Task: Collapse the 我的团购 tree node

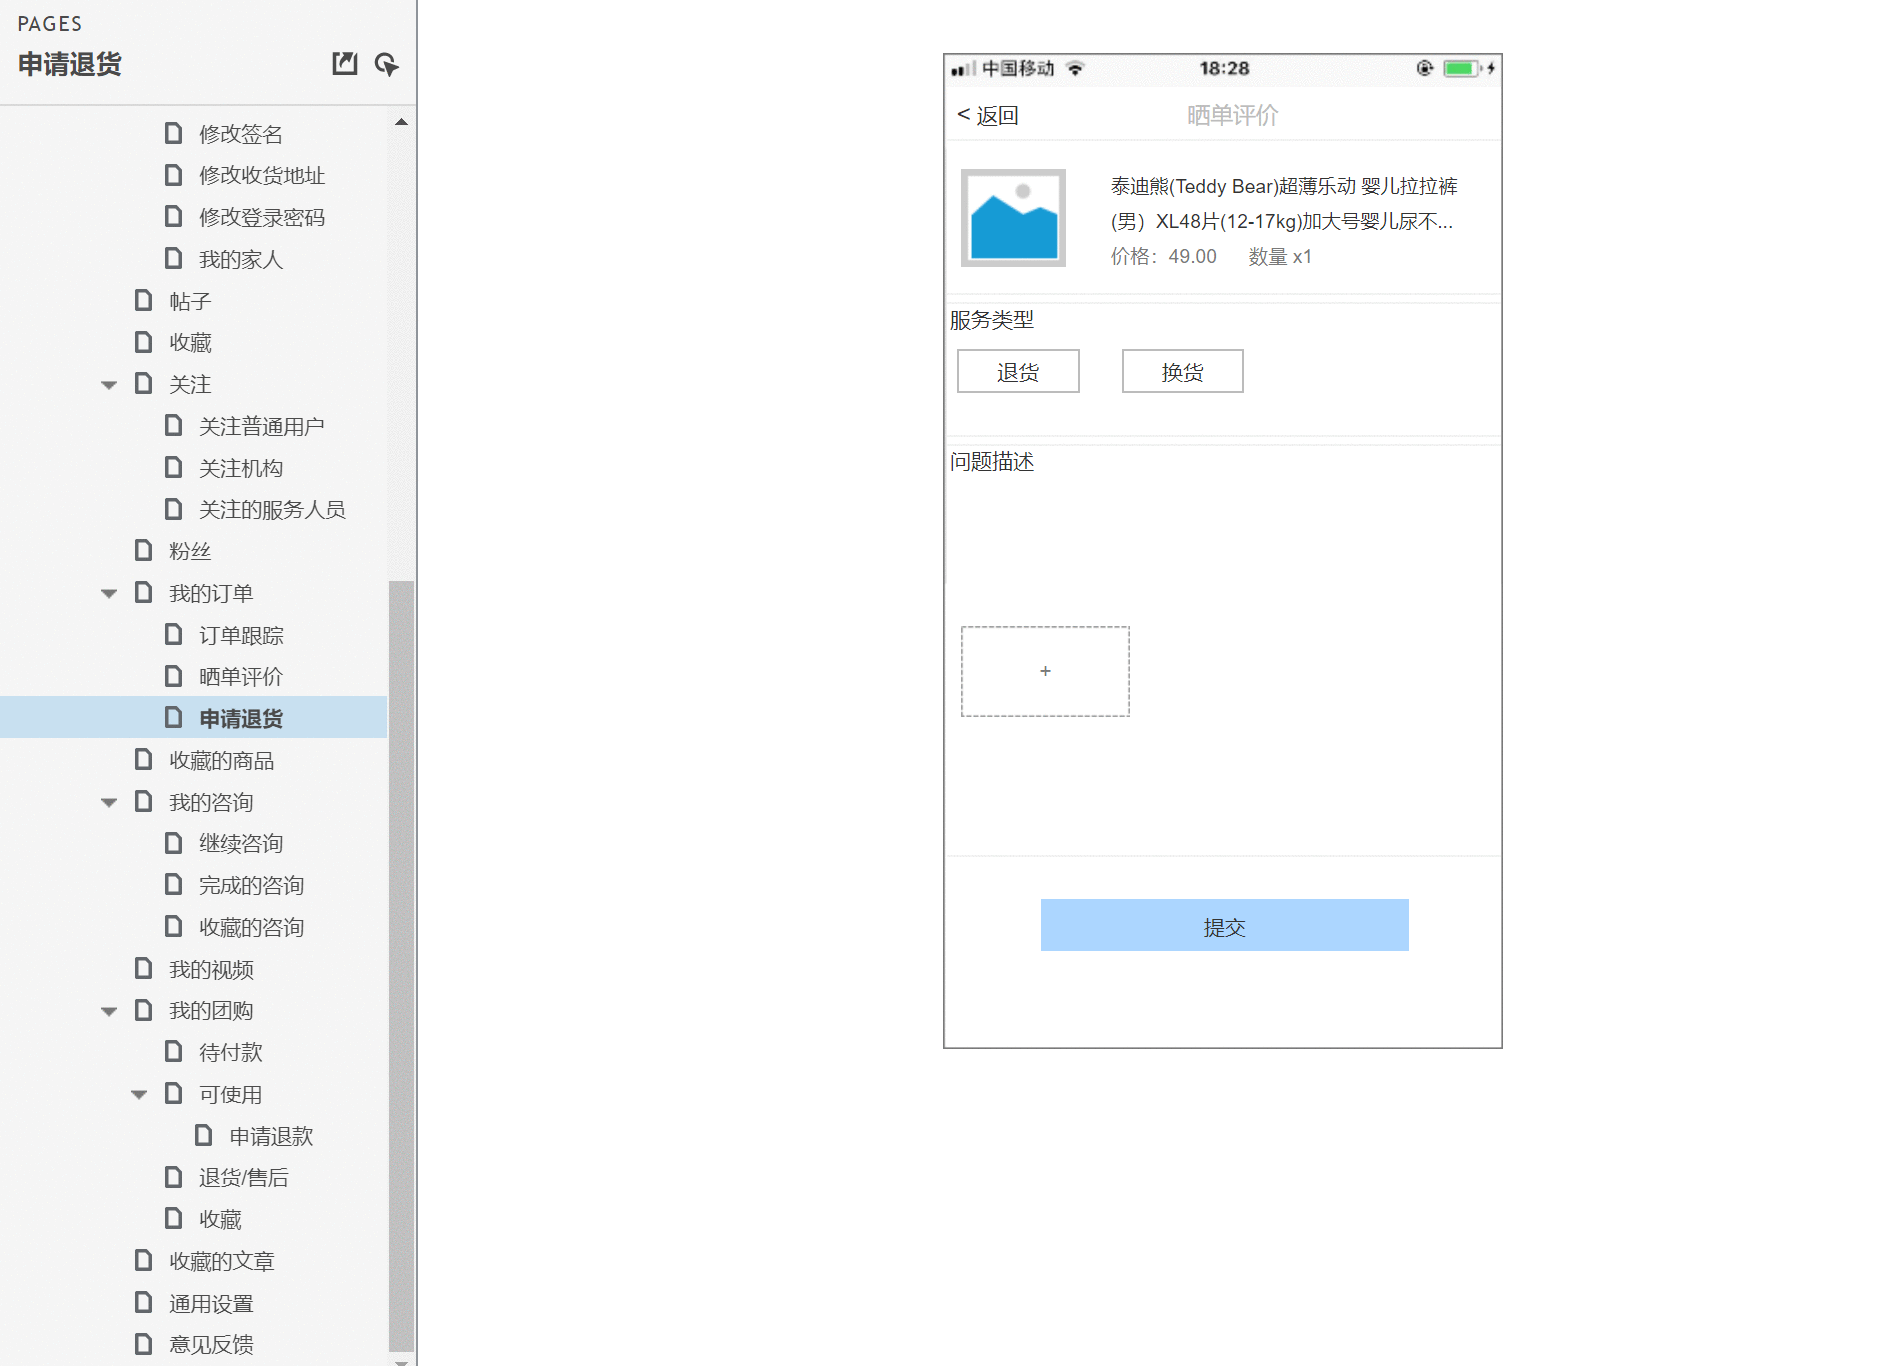Action: point(109,1011)
